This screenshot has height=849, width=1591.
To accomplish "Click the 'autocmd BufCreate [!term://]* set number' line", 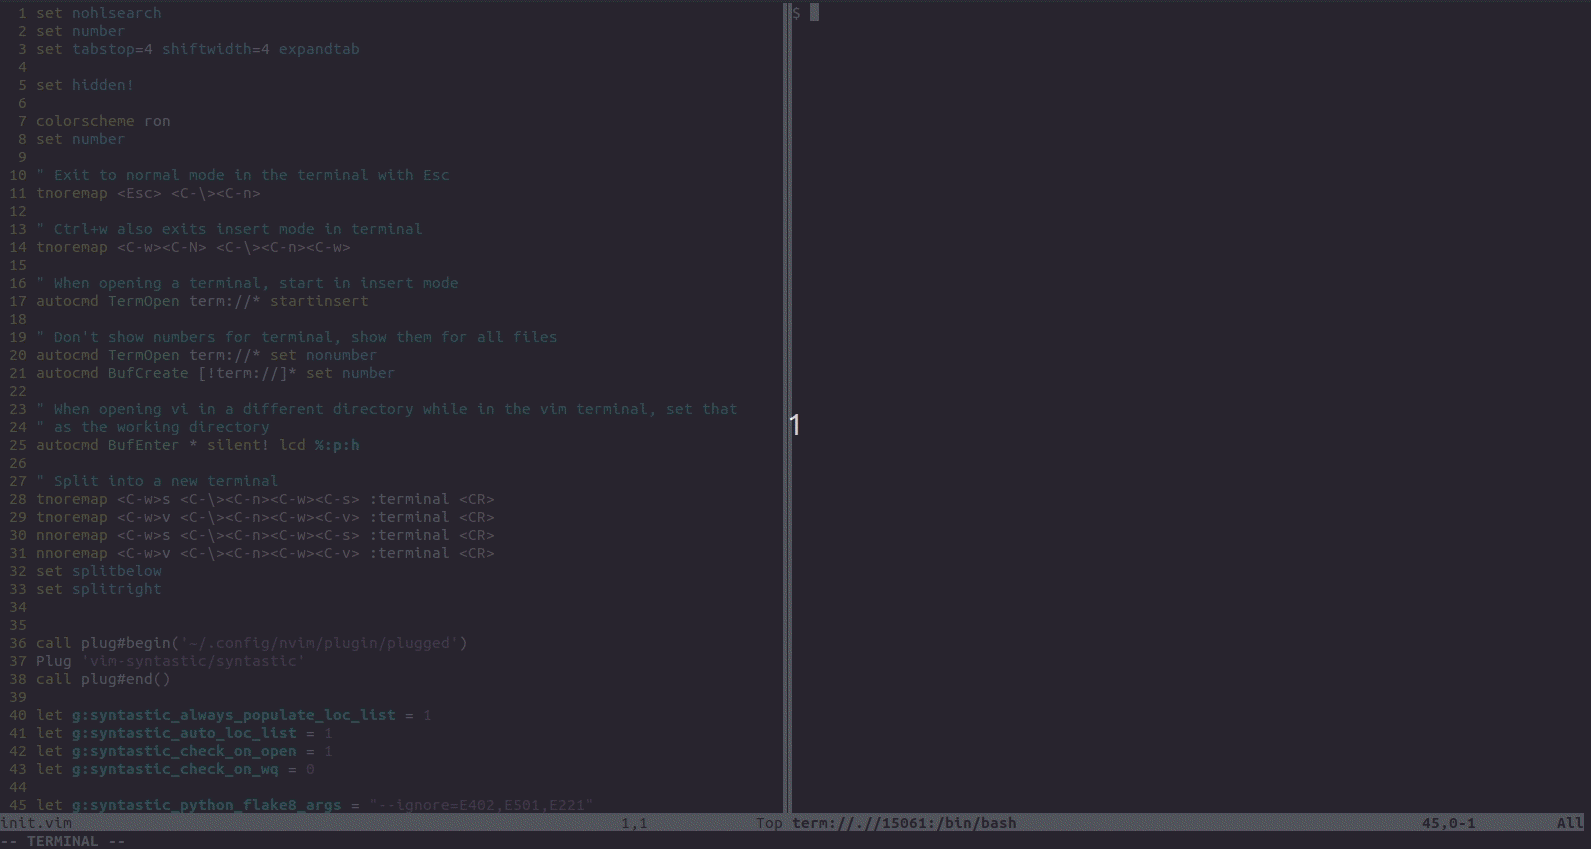I will 215,373.
